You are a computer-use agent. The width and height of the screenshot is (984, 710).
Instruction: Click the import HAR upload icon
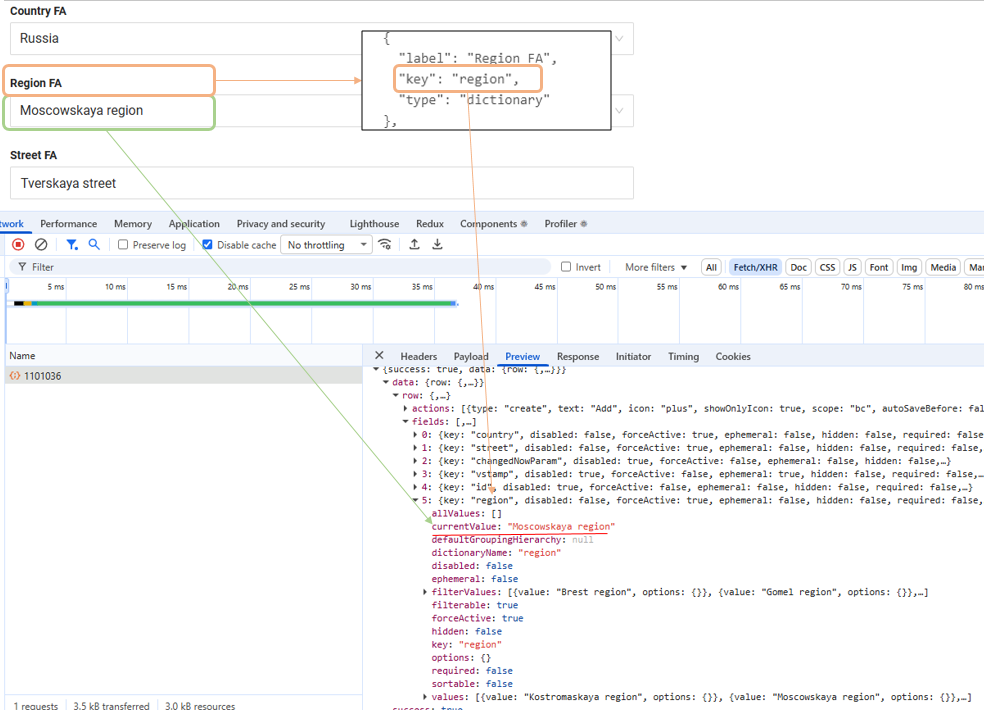click(414, 245)
